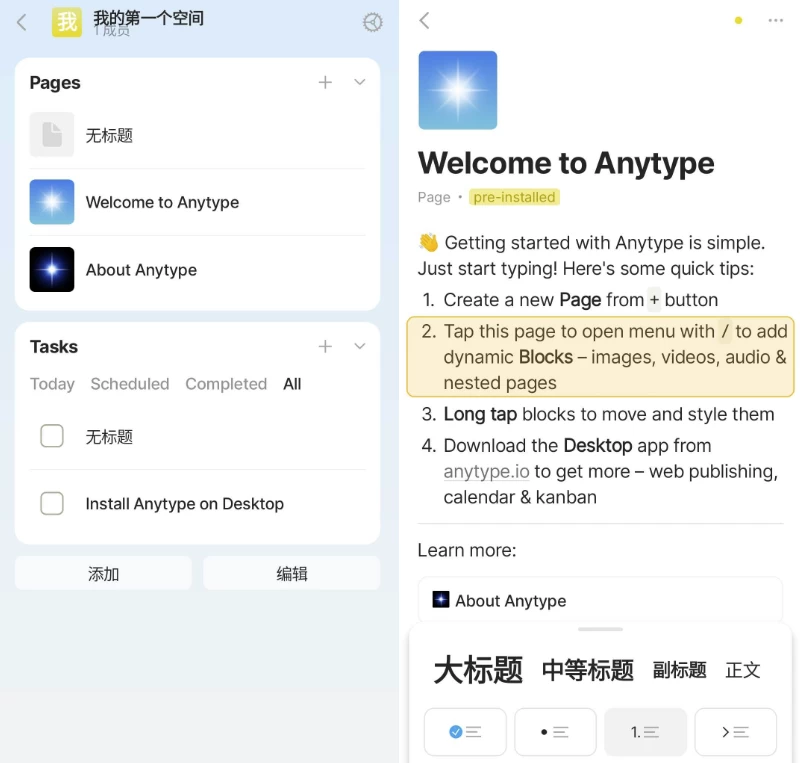Viewport: 800px width, 763px height.
Task: Collapse the Pages section chevron
Action: 360,82
